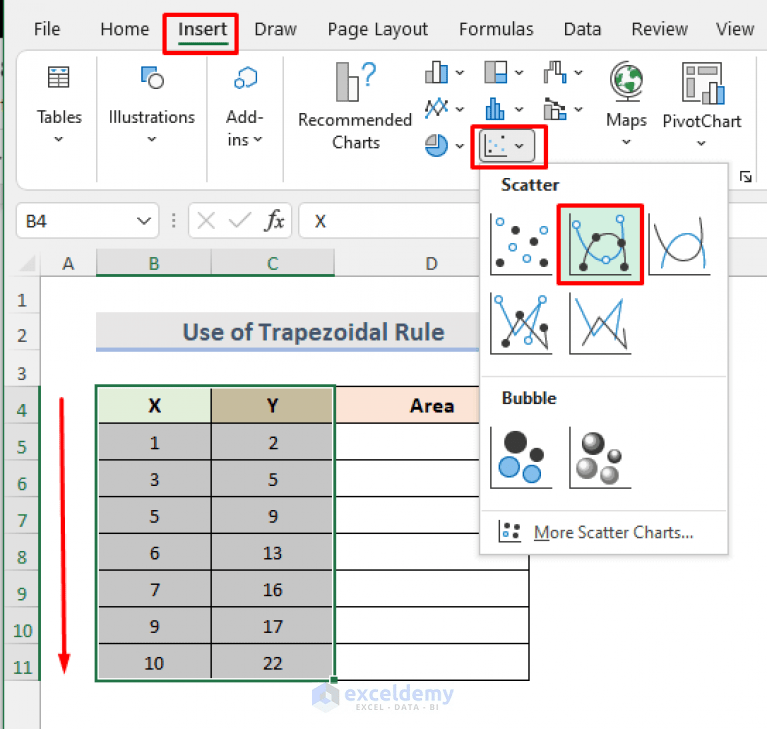767x729 pixels.
Task: Click the Insert Hierarchy Chart icon
Action: coord(496,72)
